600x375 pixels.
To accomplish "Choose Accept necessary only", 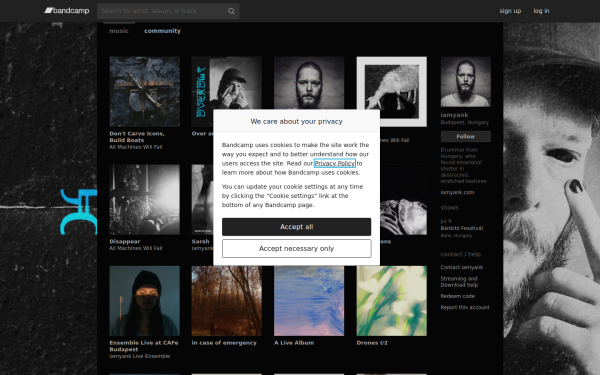I will [297, 248].
